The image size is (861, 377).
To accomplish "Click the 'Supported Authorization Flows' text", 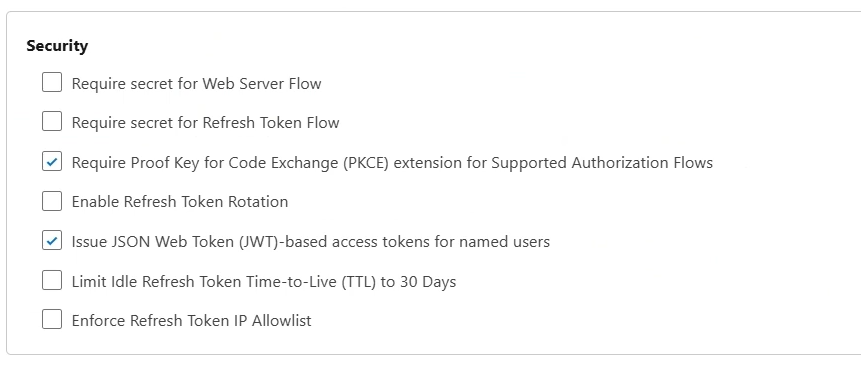I will pos(602,162).
